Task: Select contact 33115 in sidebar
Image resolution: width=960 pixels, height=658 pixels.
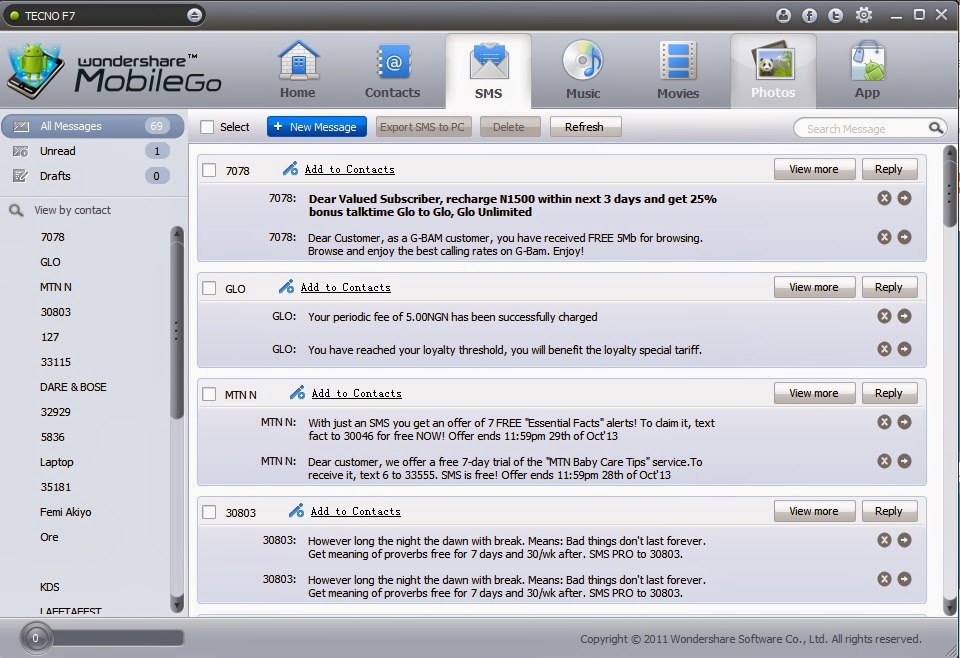Action: (56, 362)
